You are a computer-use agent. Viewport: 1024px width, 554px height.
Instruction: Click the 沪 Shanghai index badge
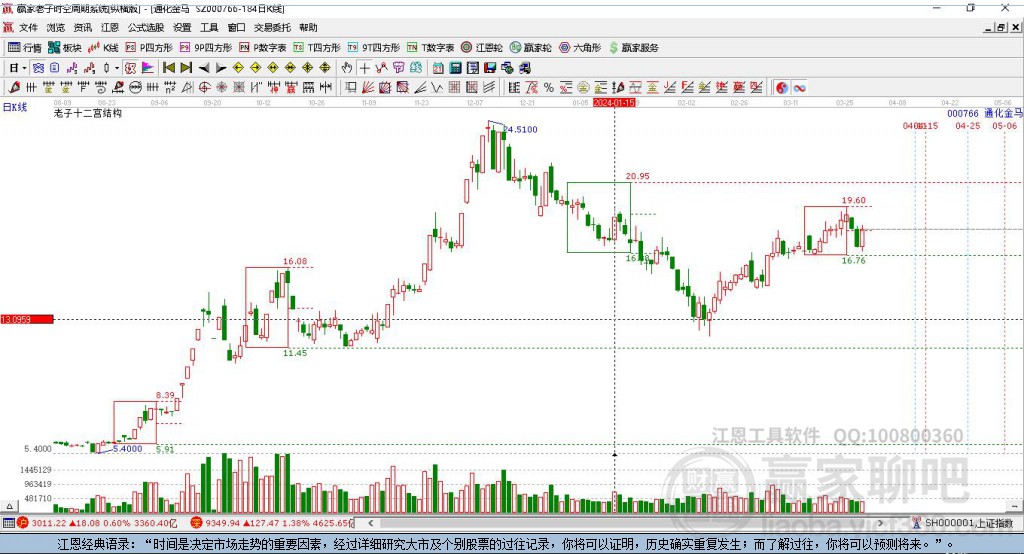point(24,523)
